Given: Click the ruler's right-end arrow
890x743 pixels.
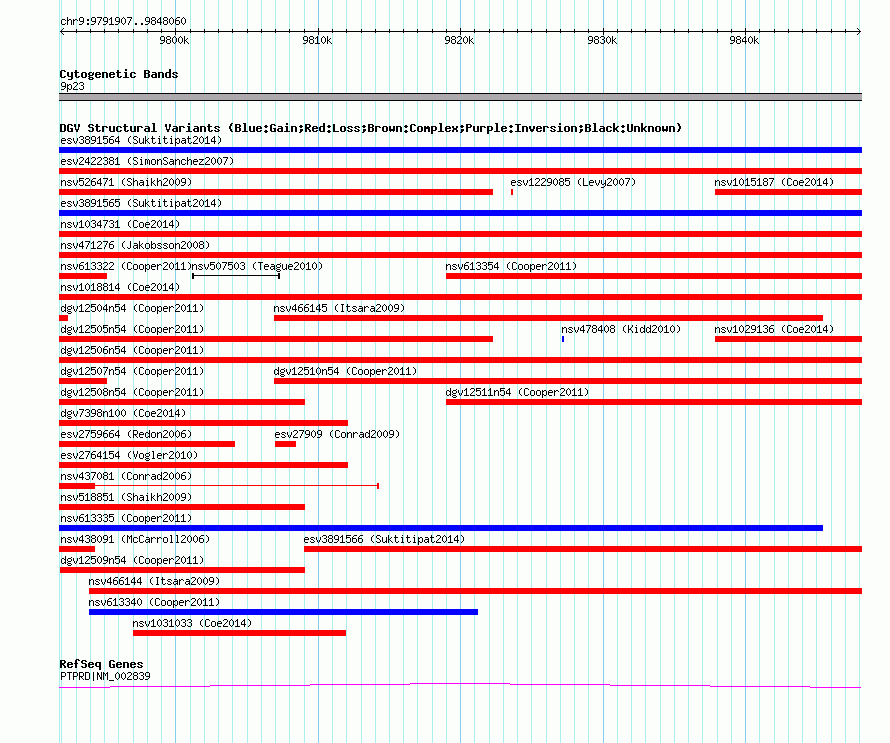Looking at the screenshot, I should click(x=859, y=31).
